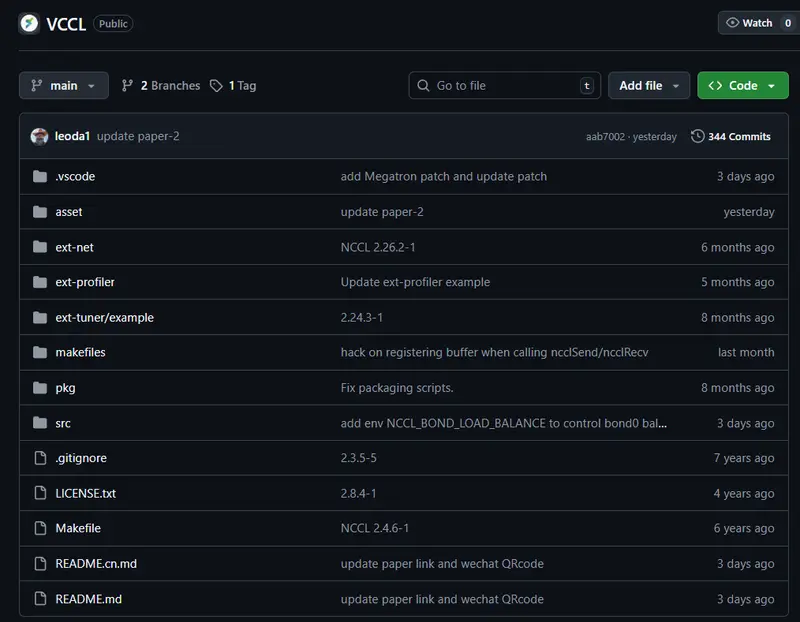Click the clock icon beside 344 Commits
This screenshot has height=622, width=800.
(698, 136)
